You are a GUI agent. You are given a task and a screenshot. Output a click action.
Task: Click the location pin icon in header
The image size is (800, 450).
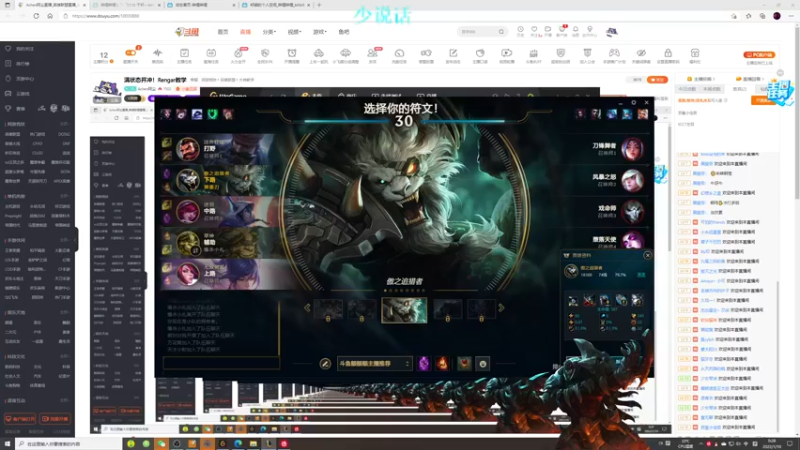click(x=589, y=30)
